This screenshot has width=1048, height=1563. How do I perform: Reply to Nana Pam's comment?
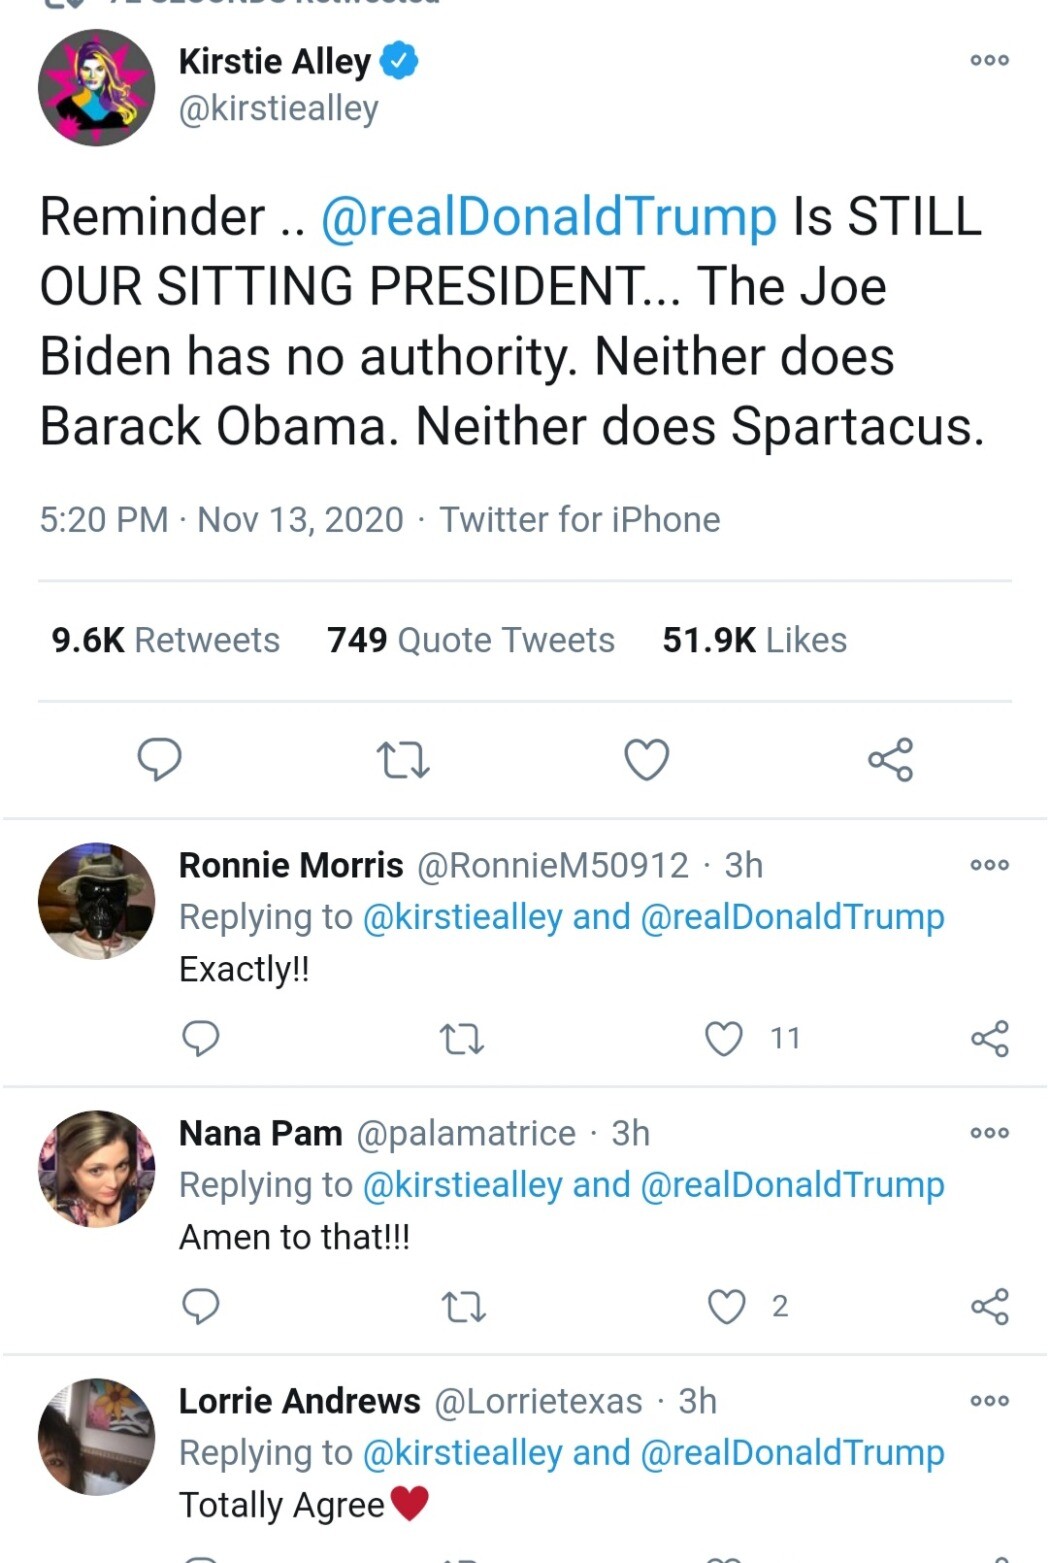point(201,1307)
